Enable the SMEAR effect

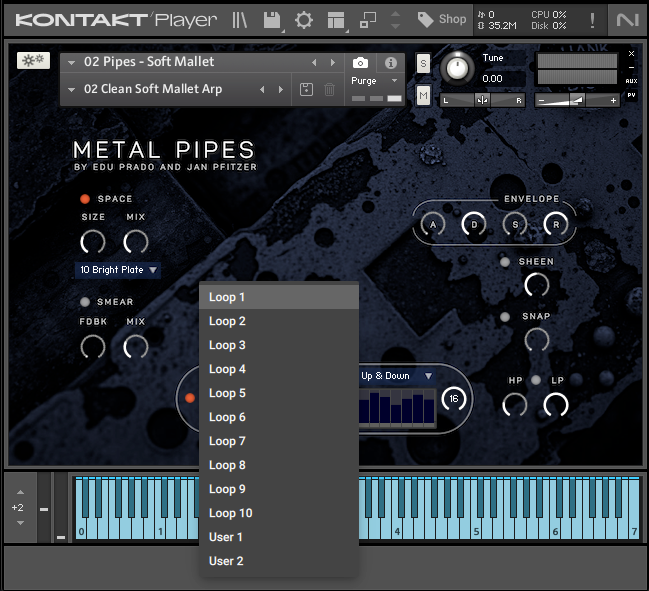(85, 302)
